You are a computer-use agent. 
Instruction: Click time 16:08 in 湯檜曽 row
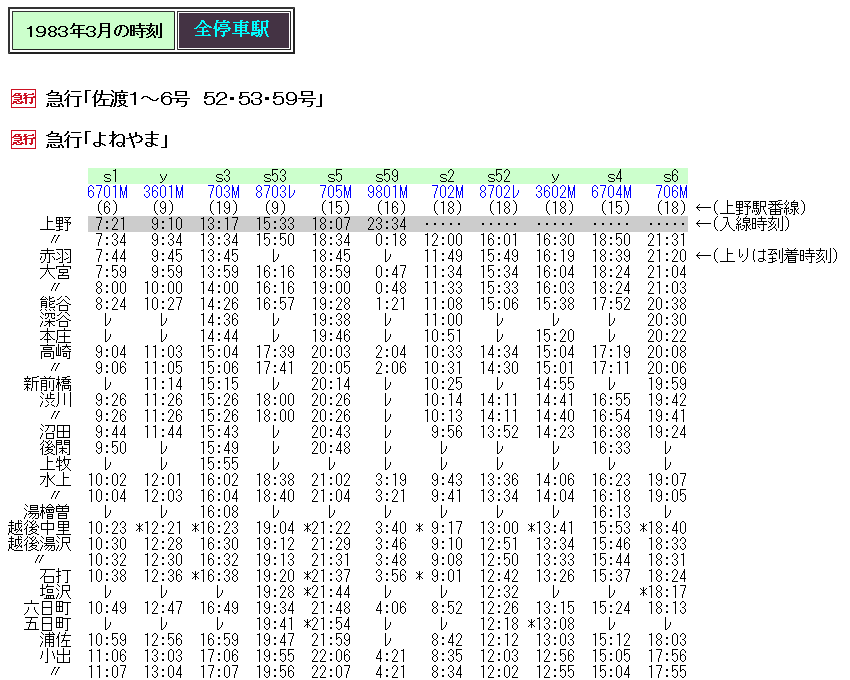[x=220, y=512]
